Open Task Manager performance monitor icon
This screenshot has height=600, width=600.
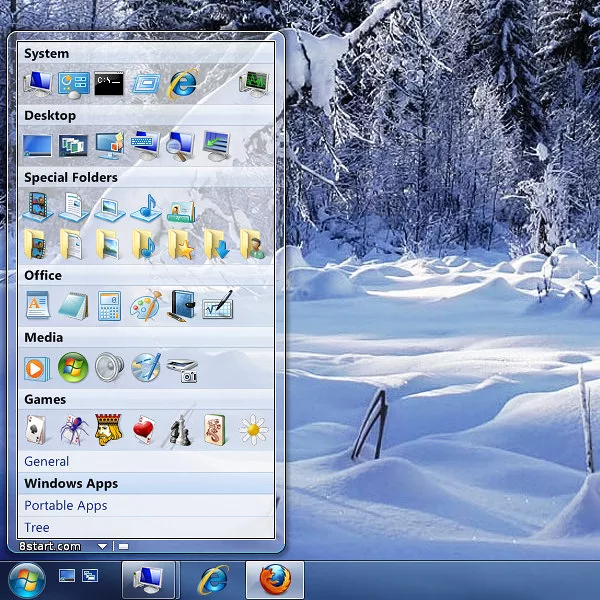pos(254,83)
